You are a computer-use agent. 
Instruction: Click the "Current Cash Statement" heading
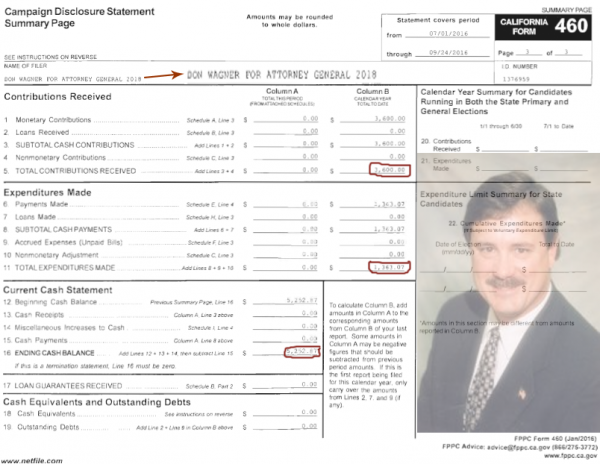tap(58, 290)
